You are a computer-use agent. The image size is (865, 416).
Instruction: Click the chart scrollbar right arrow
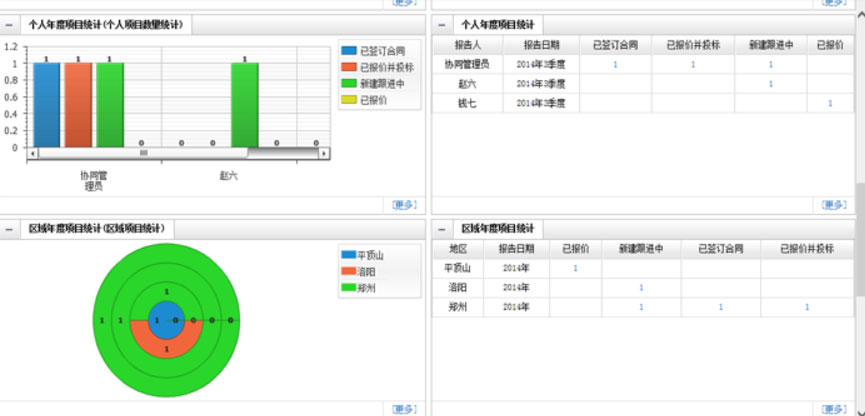[326, 153]
